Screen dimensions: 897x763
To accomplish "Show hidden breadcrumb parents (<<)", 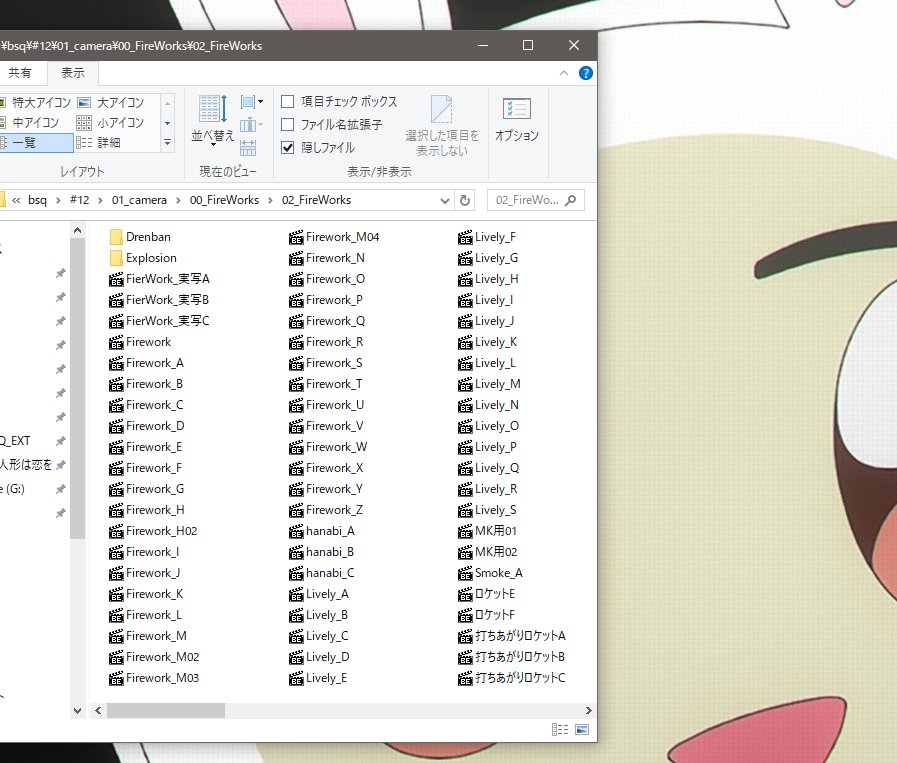I will pos(16,200).
